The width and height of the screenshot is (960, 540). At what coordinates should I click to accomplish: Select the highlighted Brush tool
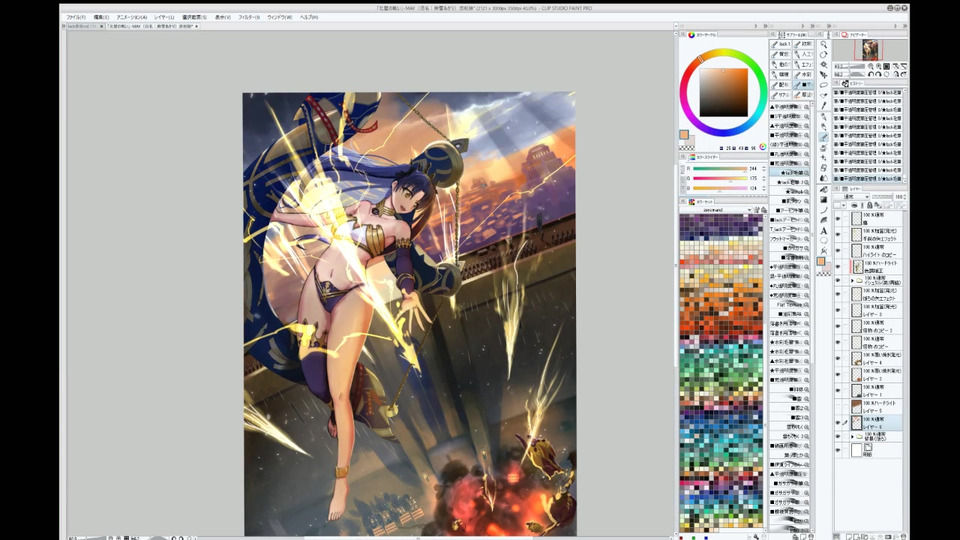tap(824, 137)
